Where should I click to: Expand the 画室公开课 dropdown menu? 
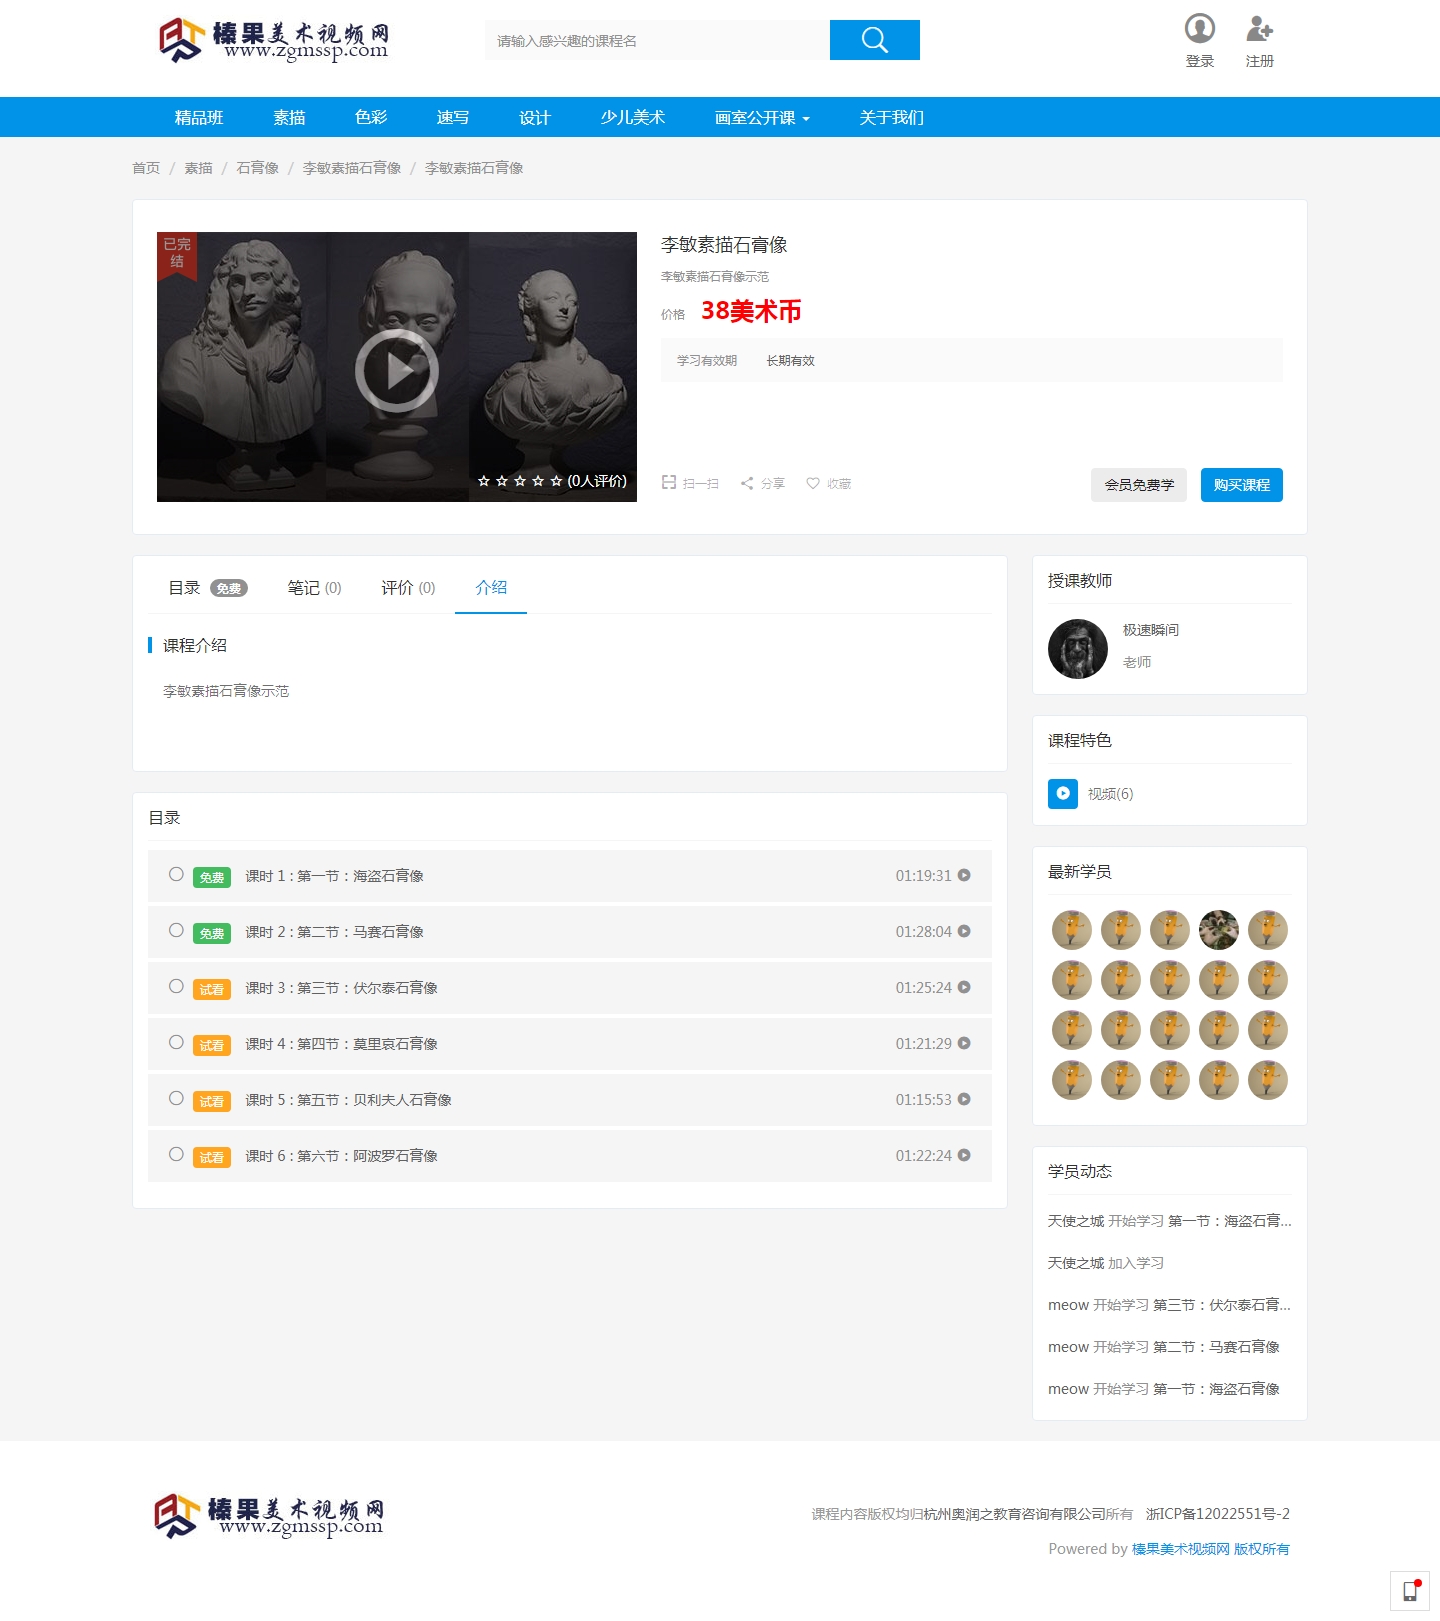[762, 117]
